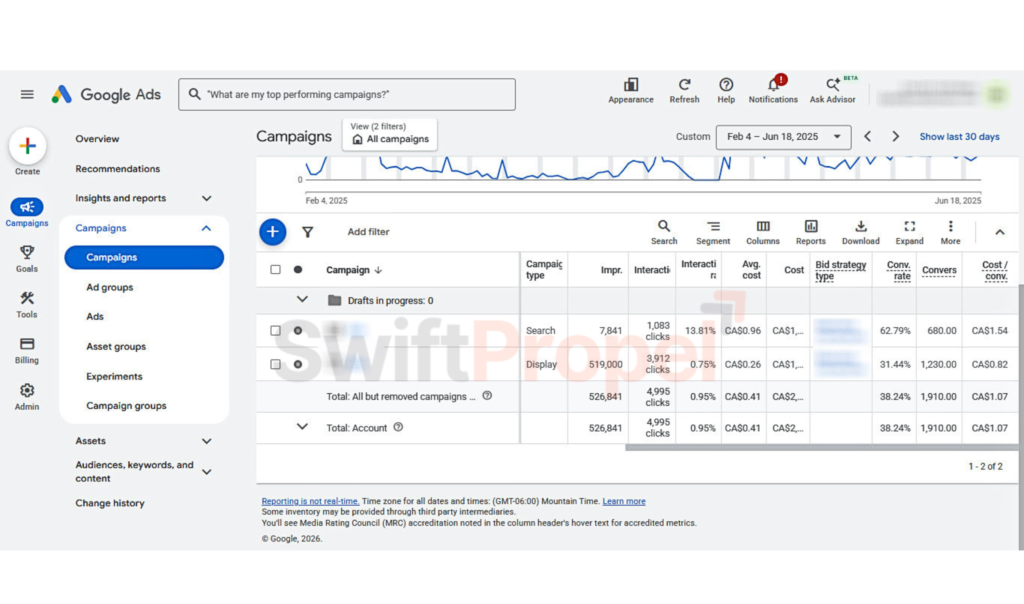Open the Feb 4 – Jun 18, 2025 date dropdown
The image size is (1024, 604).
coord(784,137)
